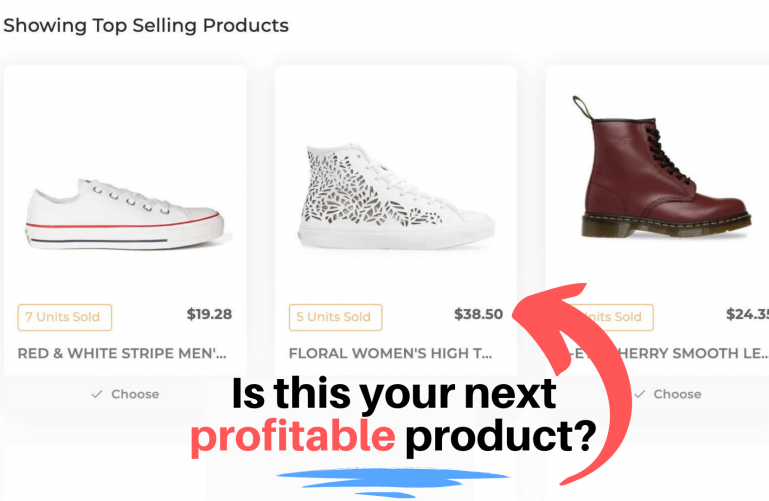This screenshot has width=769, height=501.
Task: Open the white low-top sneaker image
Action: tap(126, 215)
